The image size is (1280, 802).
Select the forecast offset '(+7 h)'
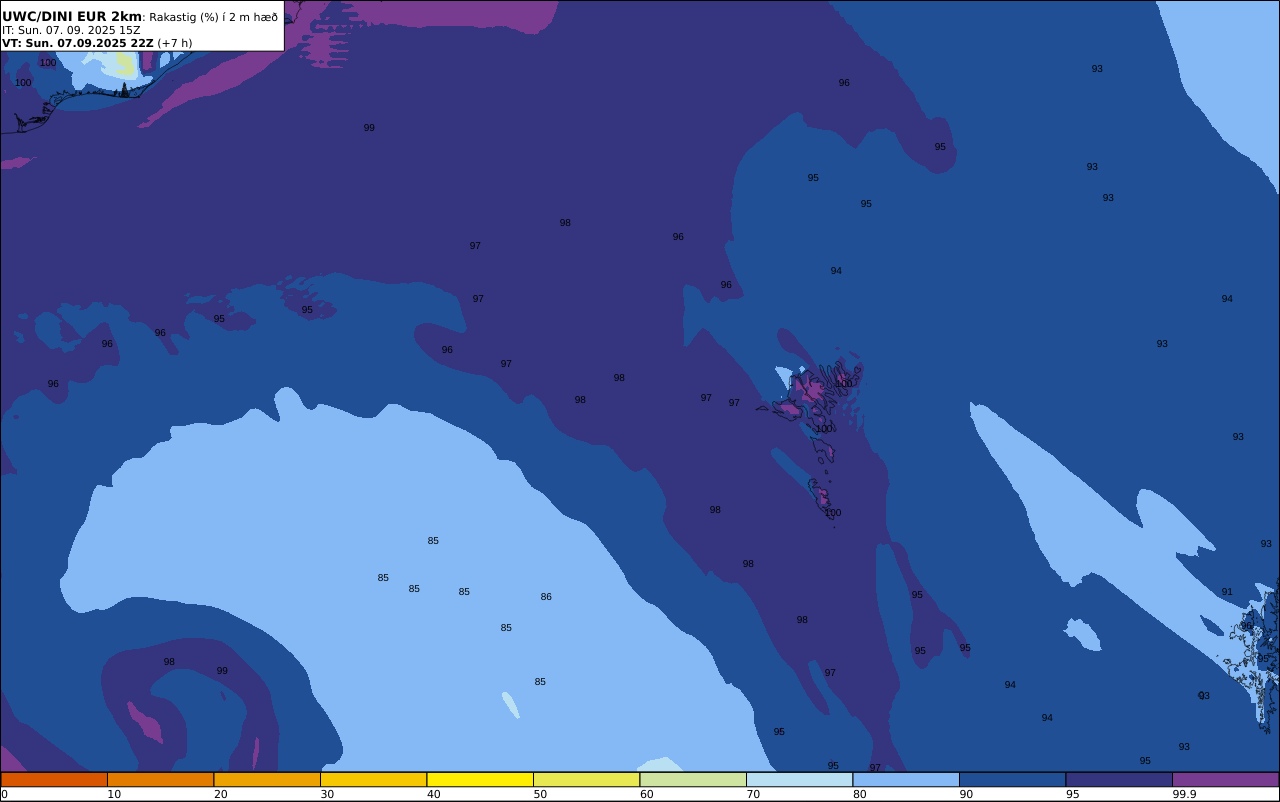click(x=175, y=43)
